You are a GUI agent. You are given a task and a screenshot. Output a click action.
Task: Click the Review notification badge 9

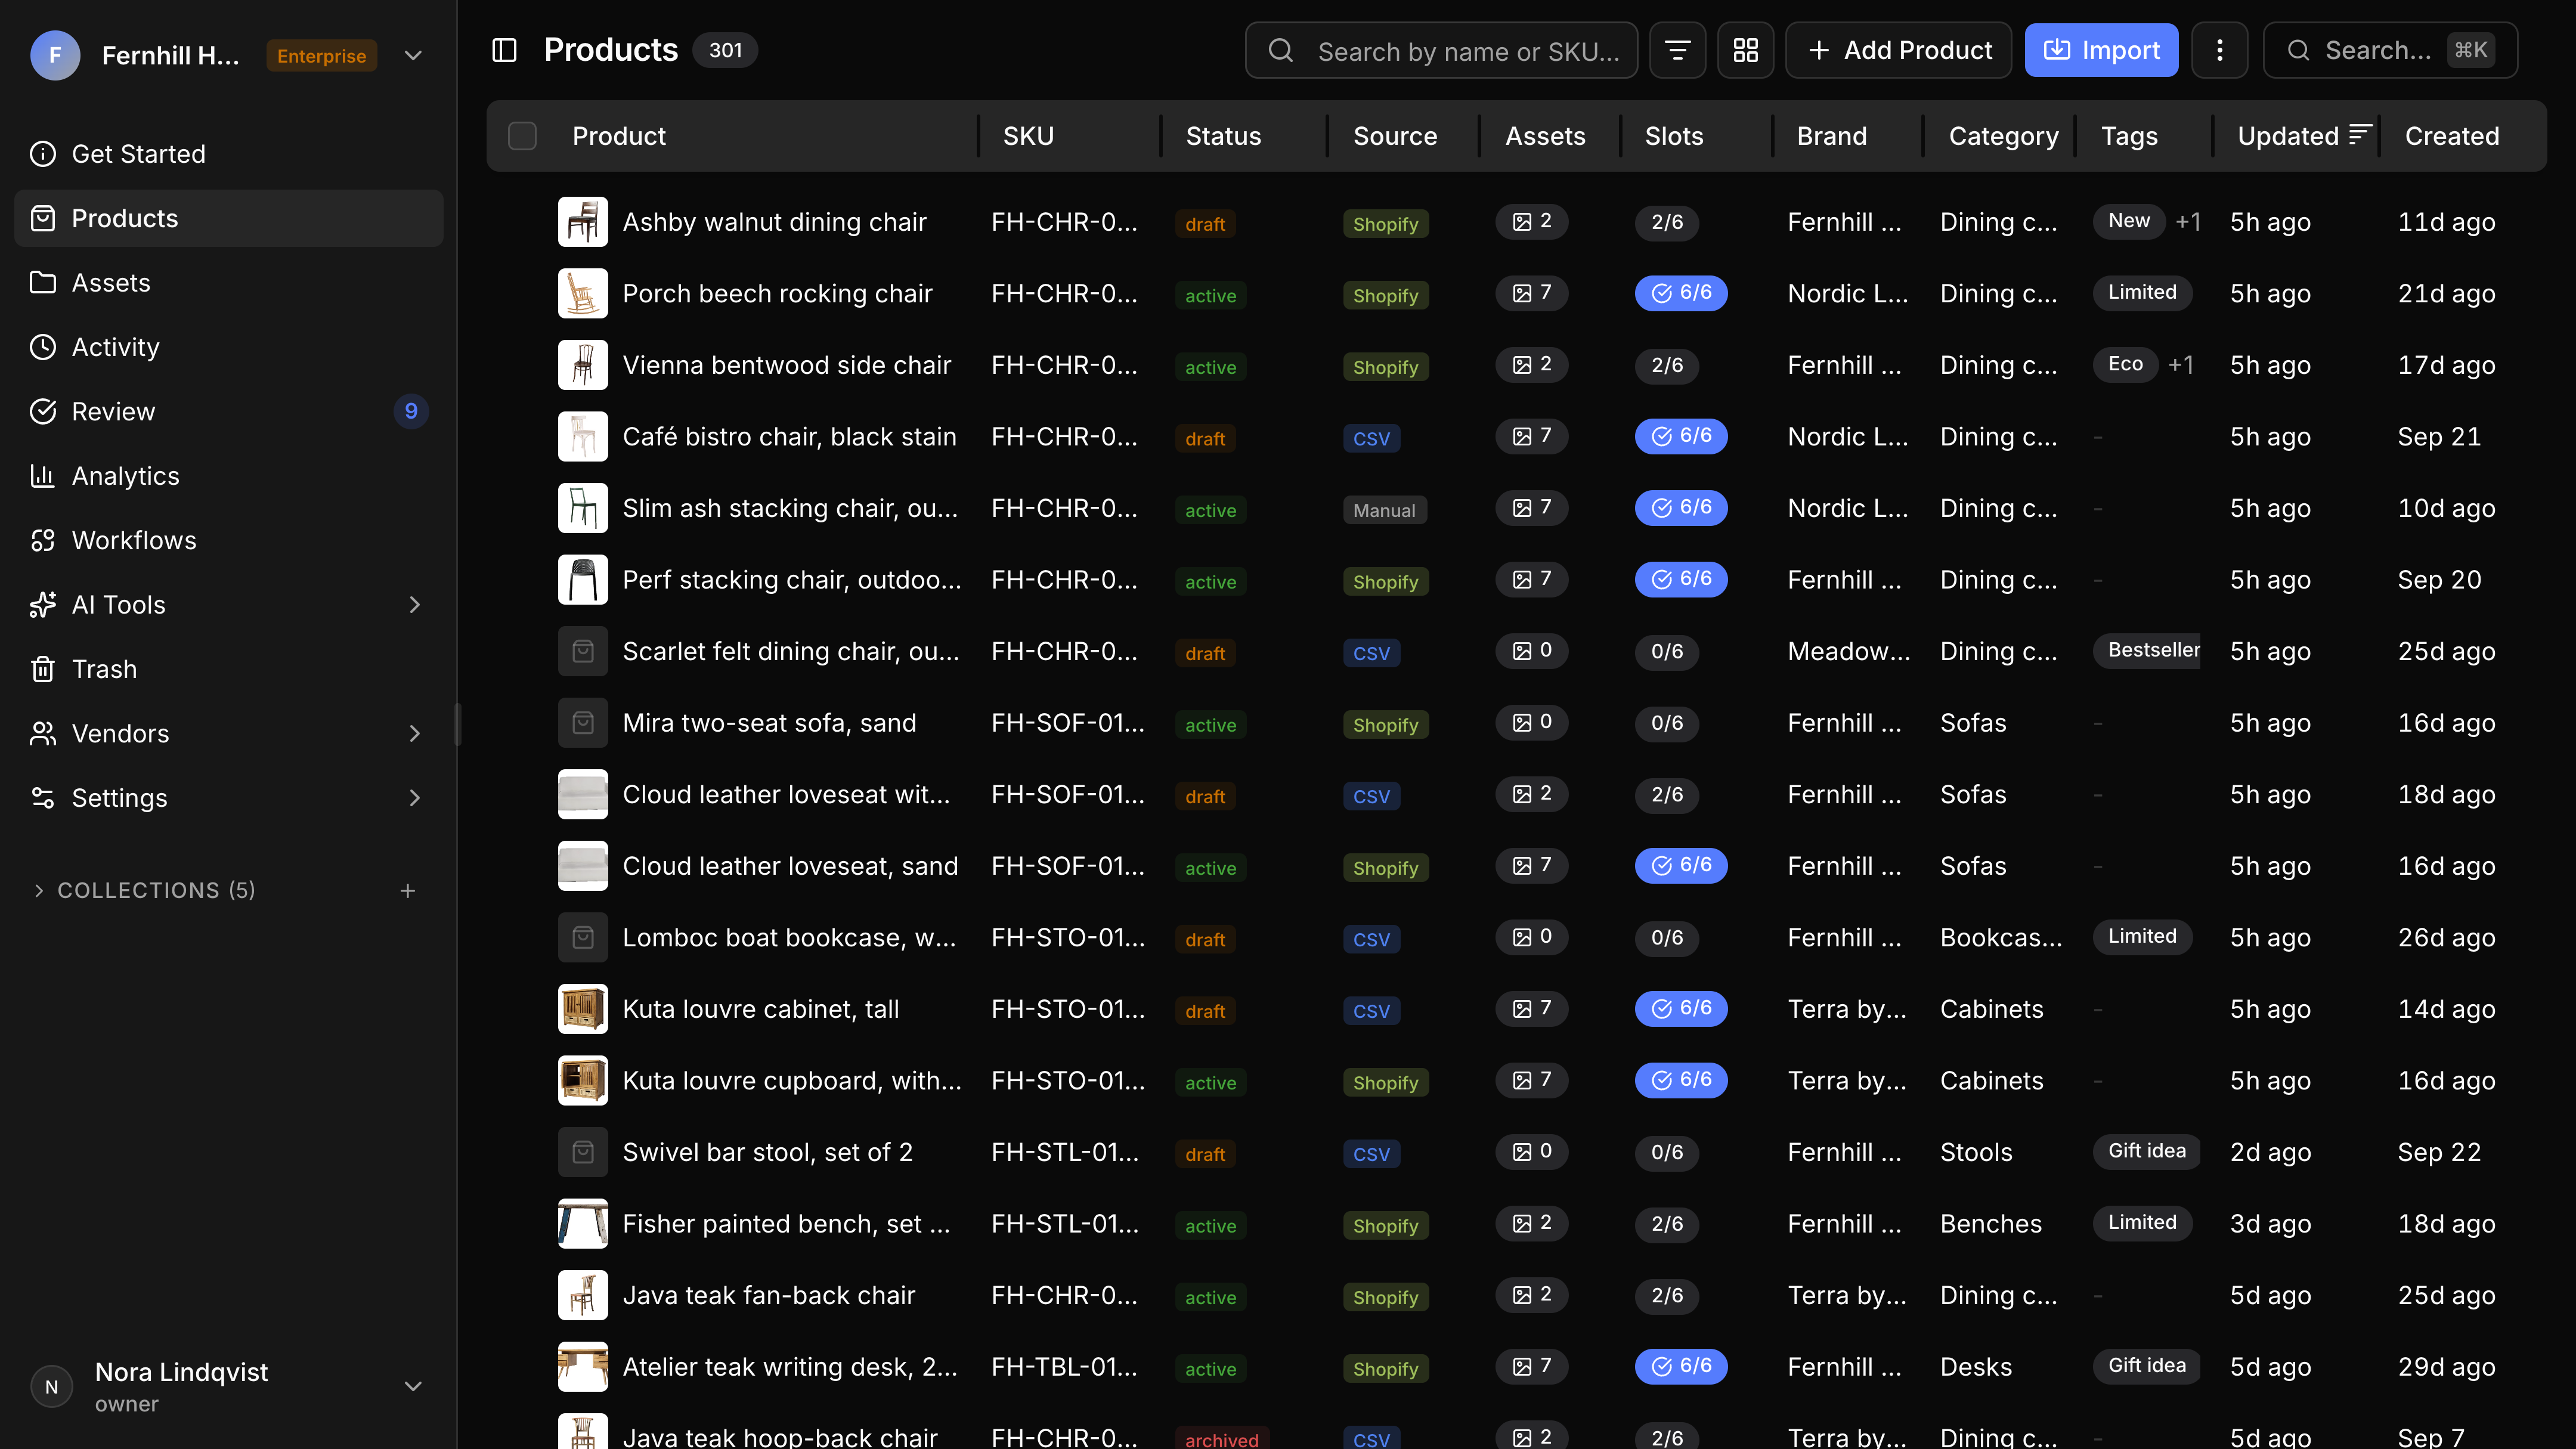(x=411, y=411)
